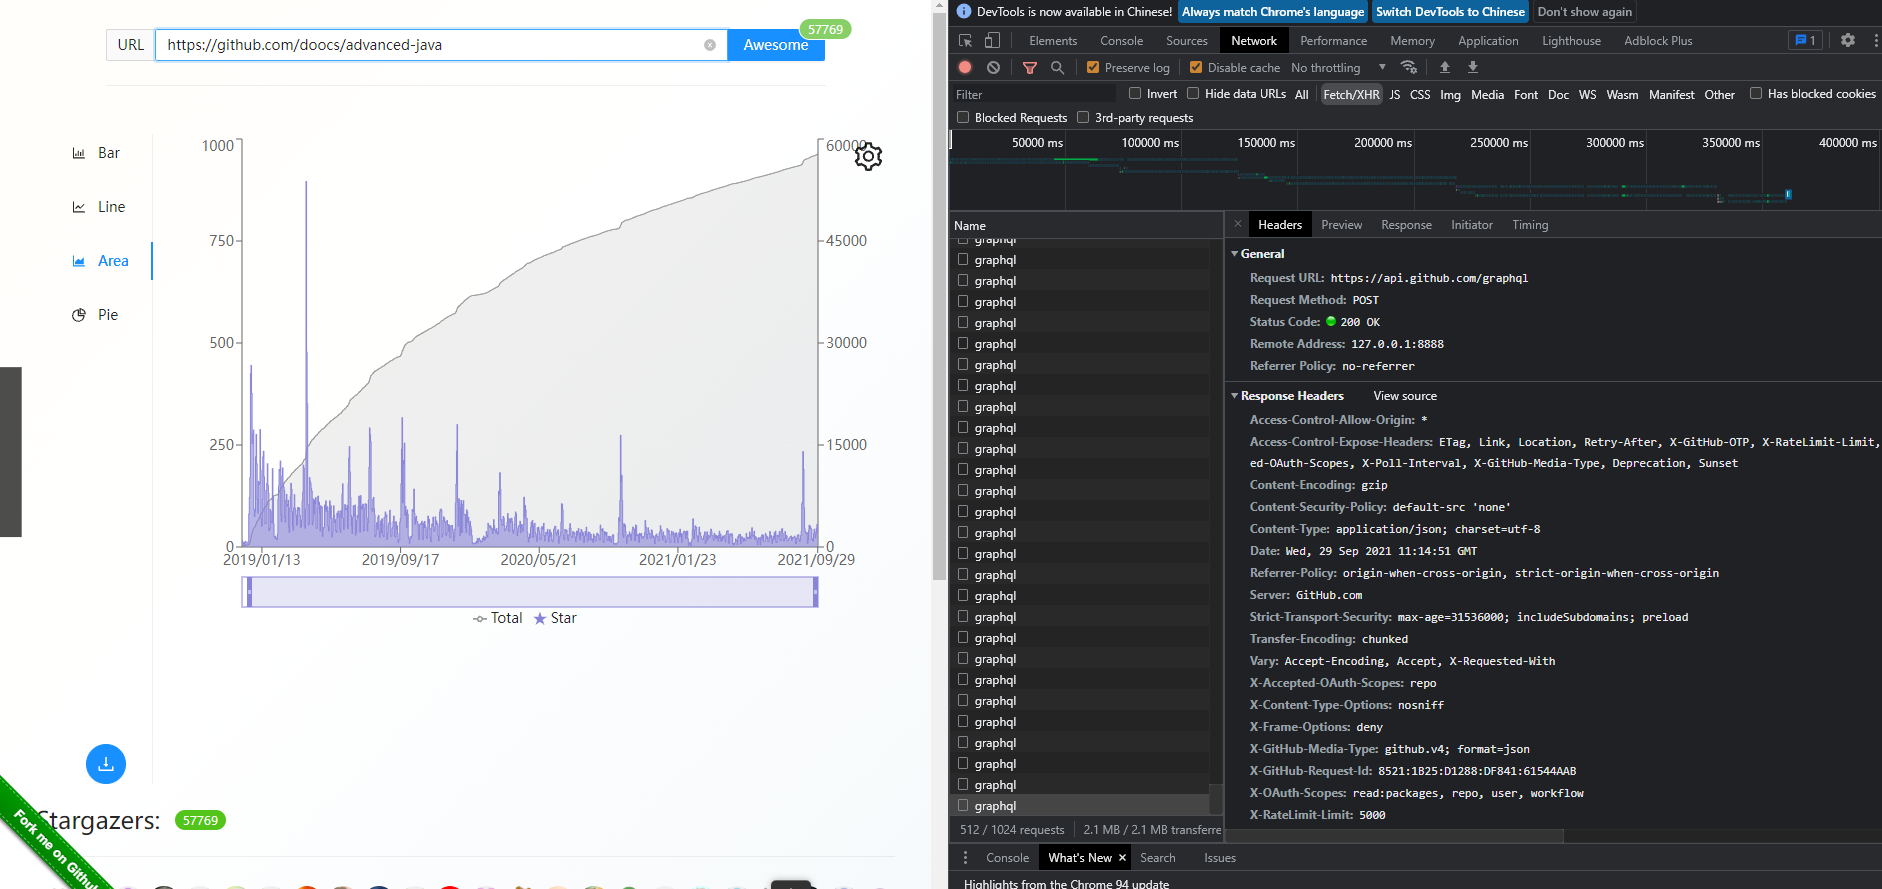The width and height of the screenshot is (1882, 889).
Task: Clear the network log icon
Action: tap(993, 67)
